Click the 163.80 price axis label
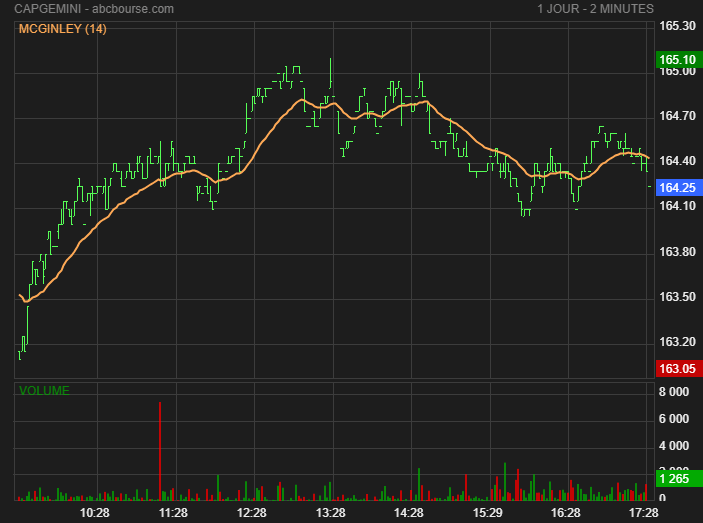This screenshot has width=703, height=523. (677, 252)
